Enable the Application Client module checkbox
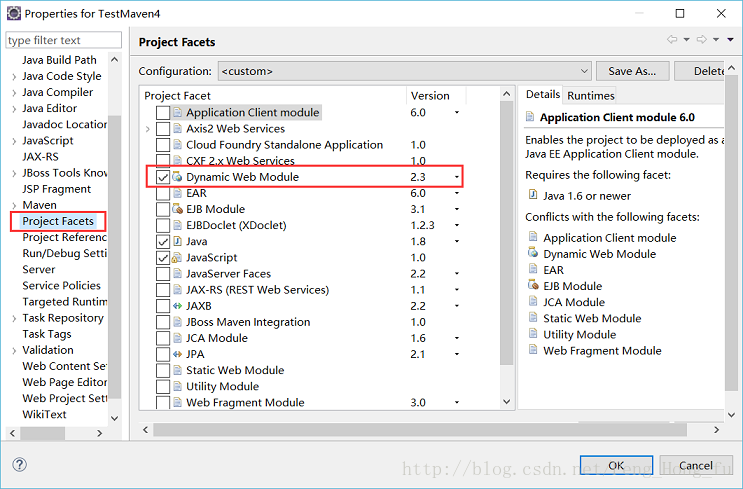The width and height of the screenshot is (743, 489). pyautogui.click(x=163, y=113)
